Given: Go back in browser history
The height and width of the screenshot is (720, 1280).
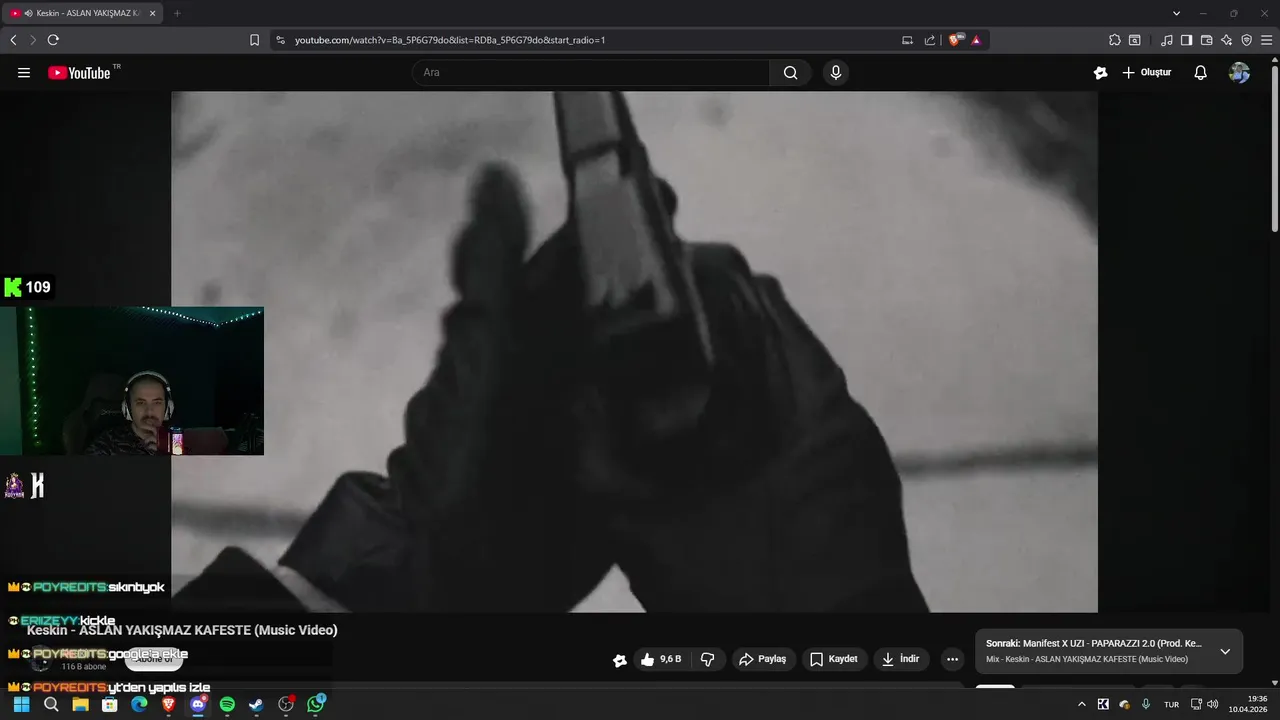Looking at the screenshot, I should click(13, 40).
